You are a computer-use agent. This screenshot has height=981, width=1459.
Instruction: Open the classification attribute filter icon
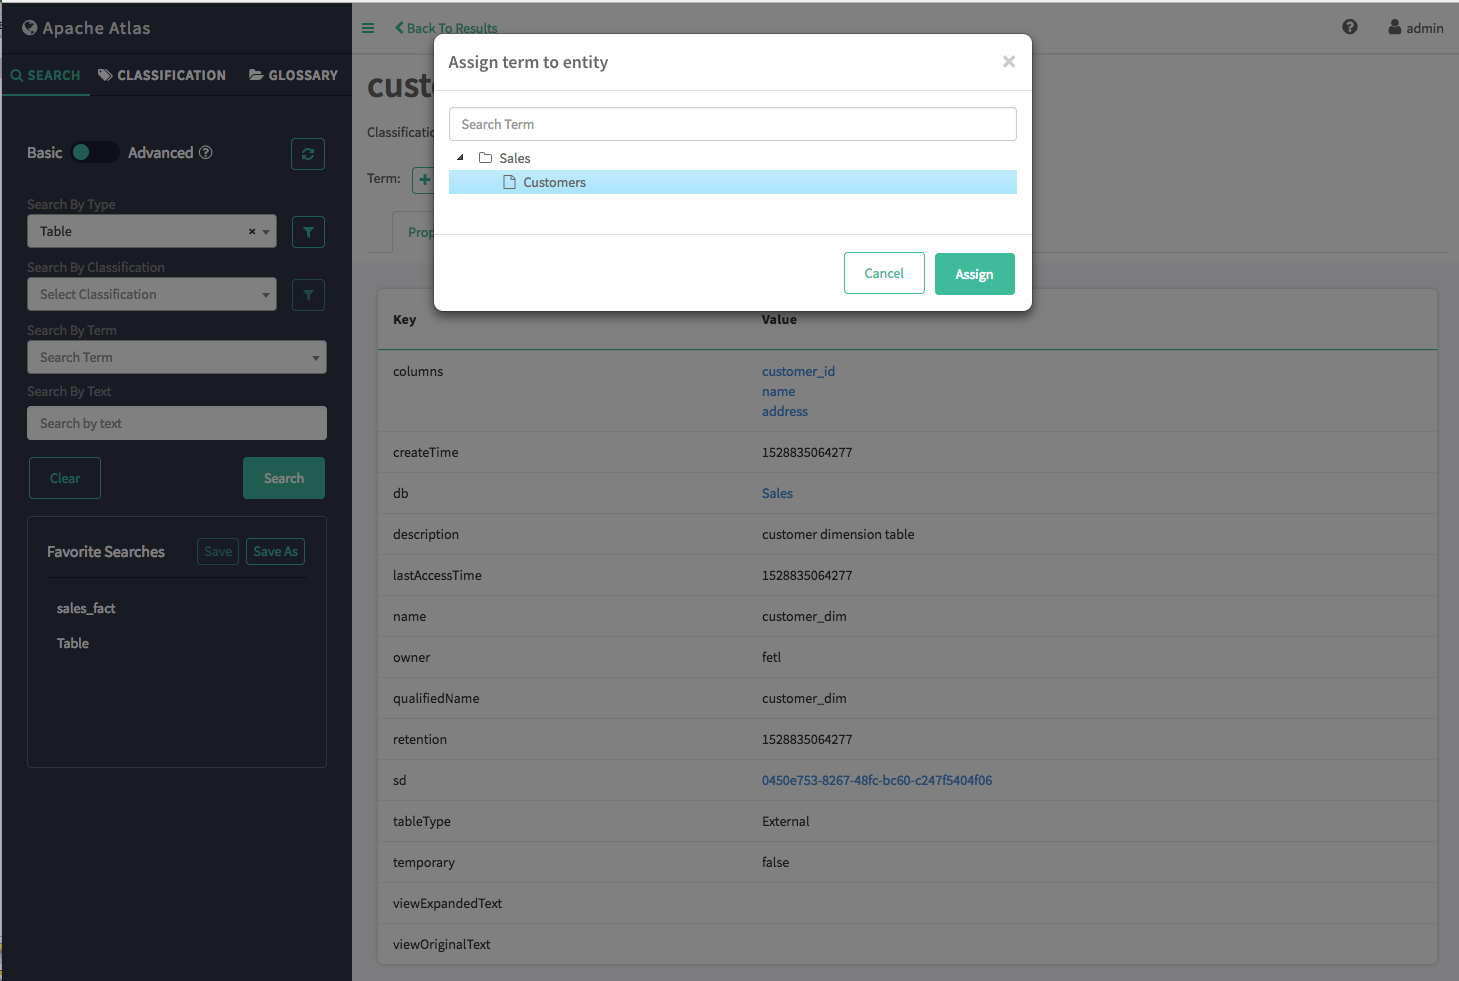(308, 295)
